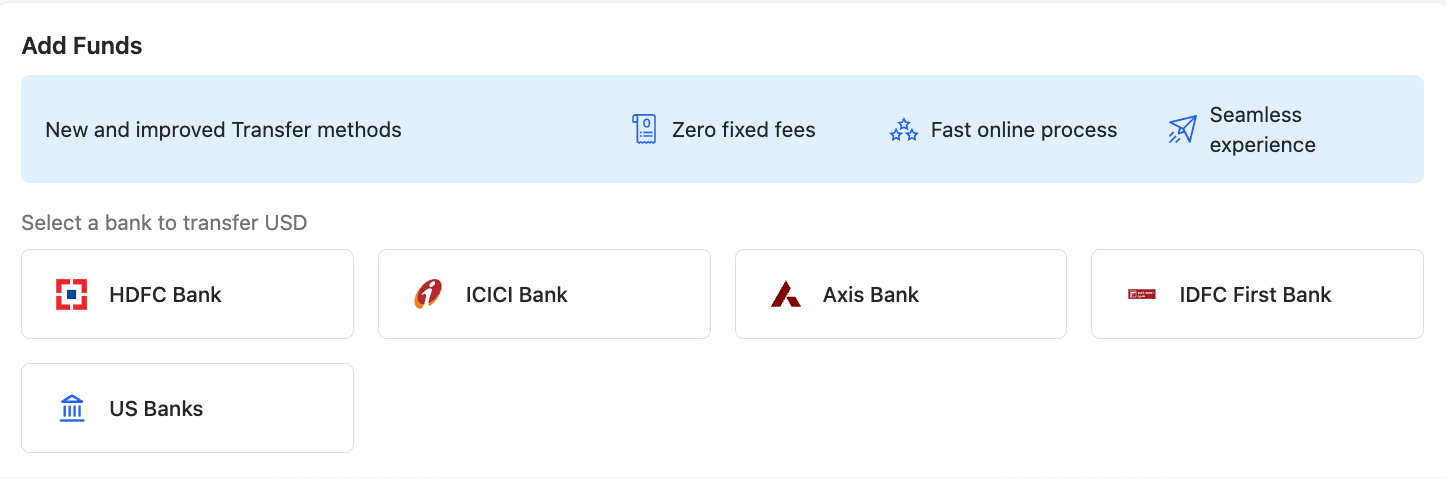Click the Axis Bank logo icon
Viewport: 1446px width, 498px height.
[785, 295]
